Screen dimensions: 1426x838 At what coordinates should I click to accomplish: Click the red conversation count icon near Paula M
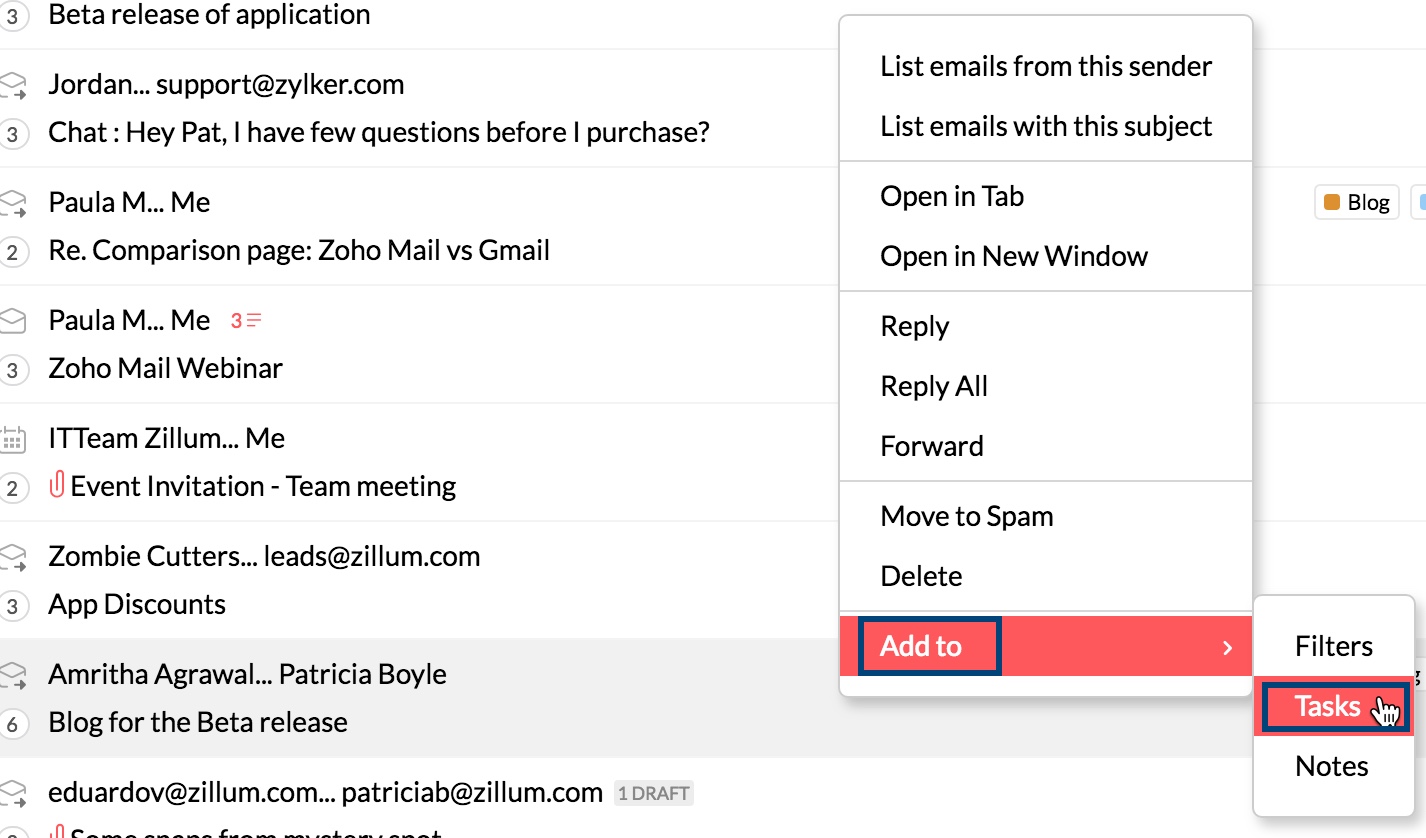click(x=246, y=321)
